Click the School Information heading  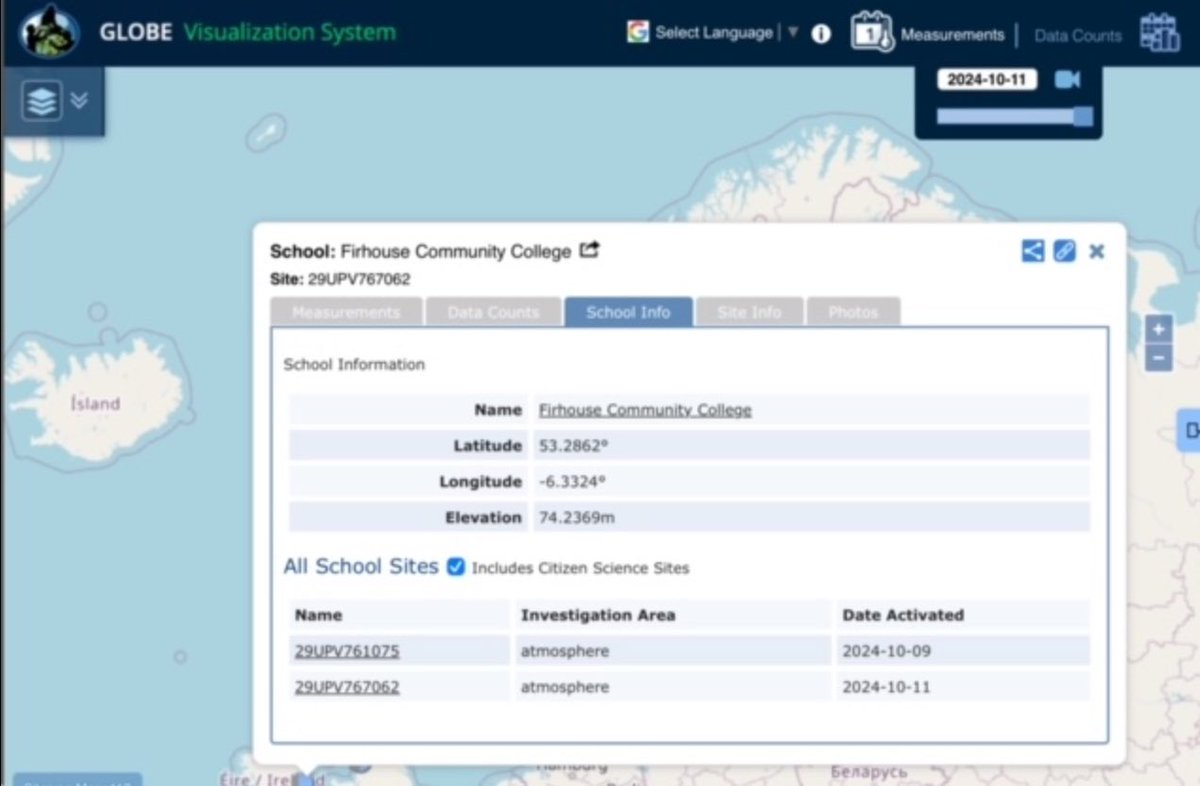(354, 365)
